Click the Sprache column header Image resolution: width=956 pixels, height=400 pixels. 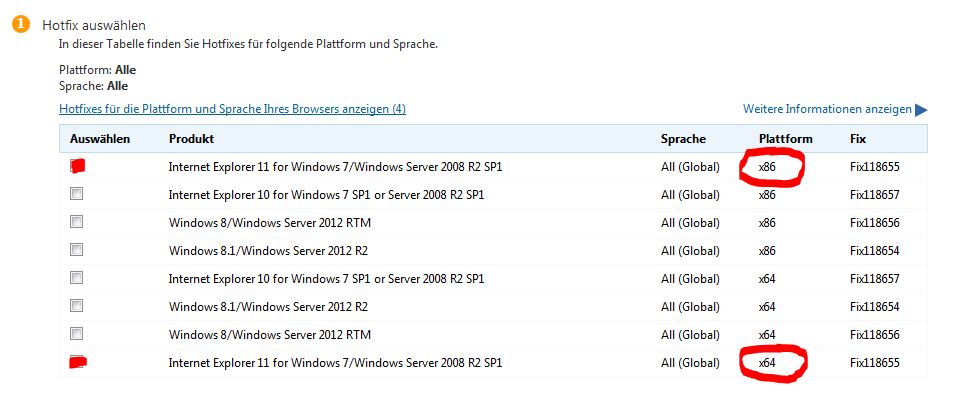tap(683, 138)
